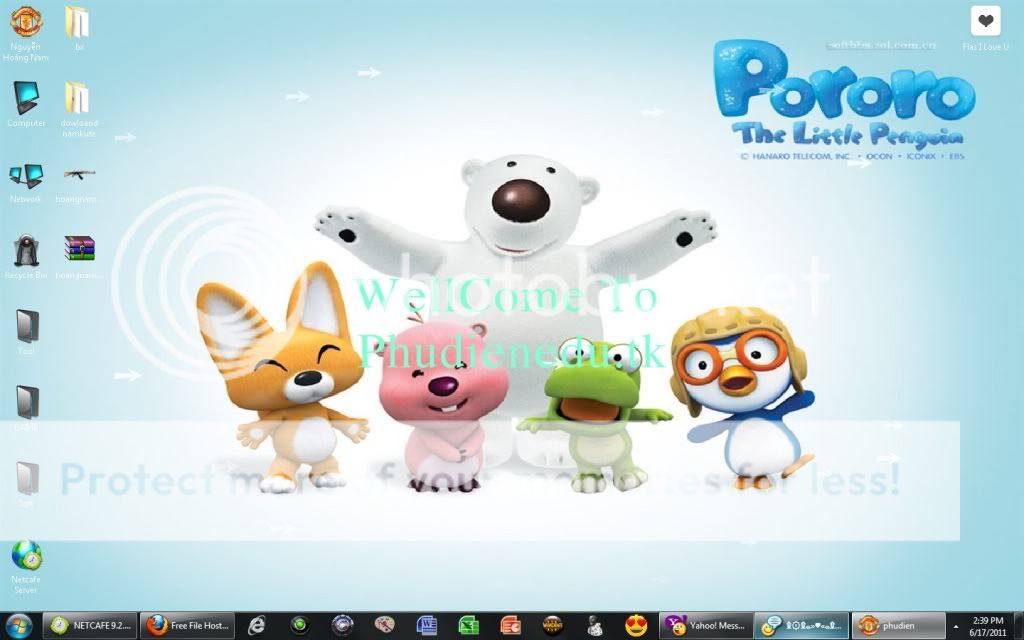Open the Tool folder on the desktop
Viewport: 1024px width, 640px height.
point(26,328)
